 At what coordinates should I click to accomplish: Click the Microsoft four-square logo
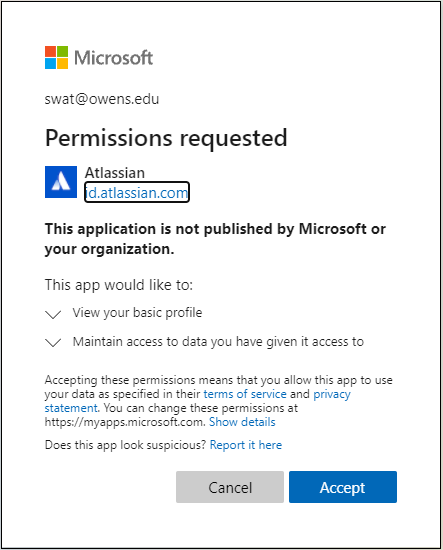coord(56,58)
